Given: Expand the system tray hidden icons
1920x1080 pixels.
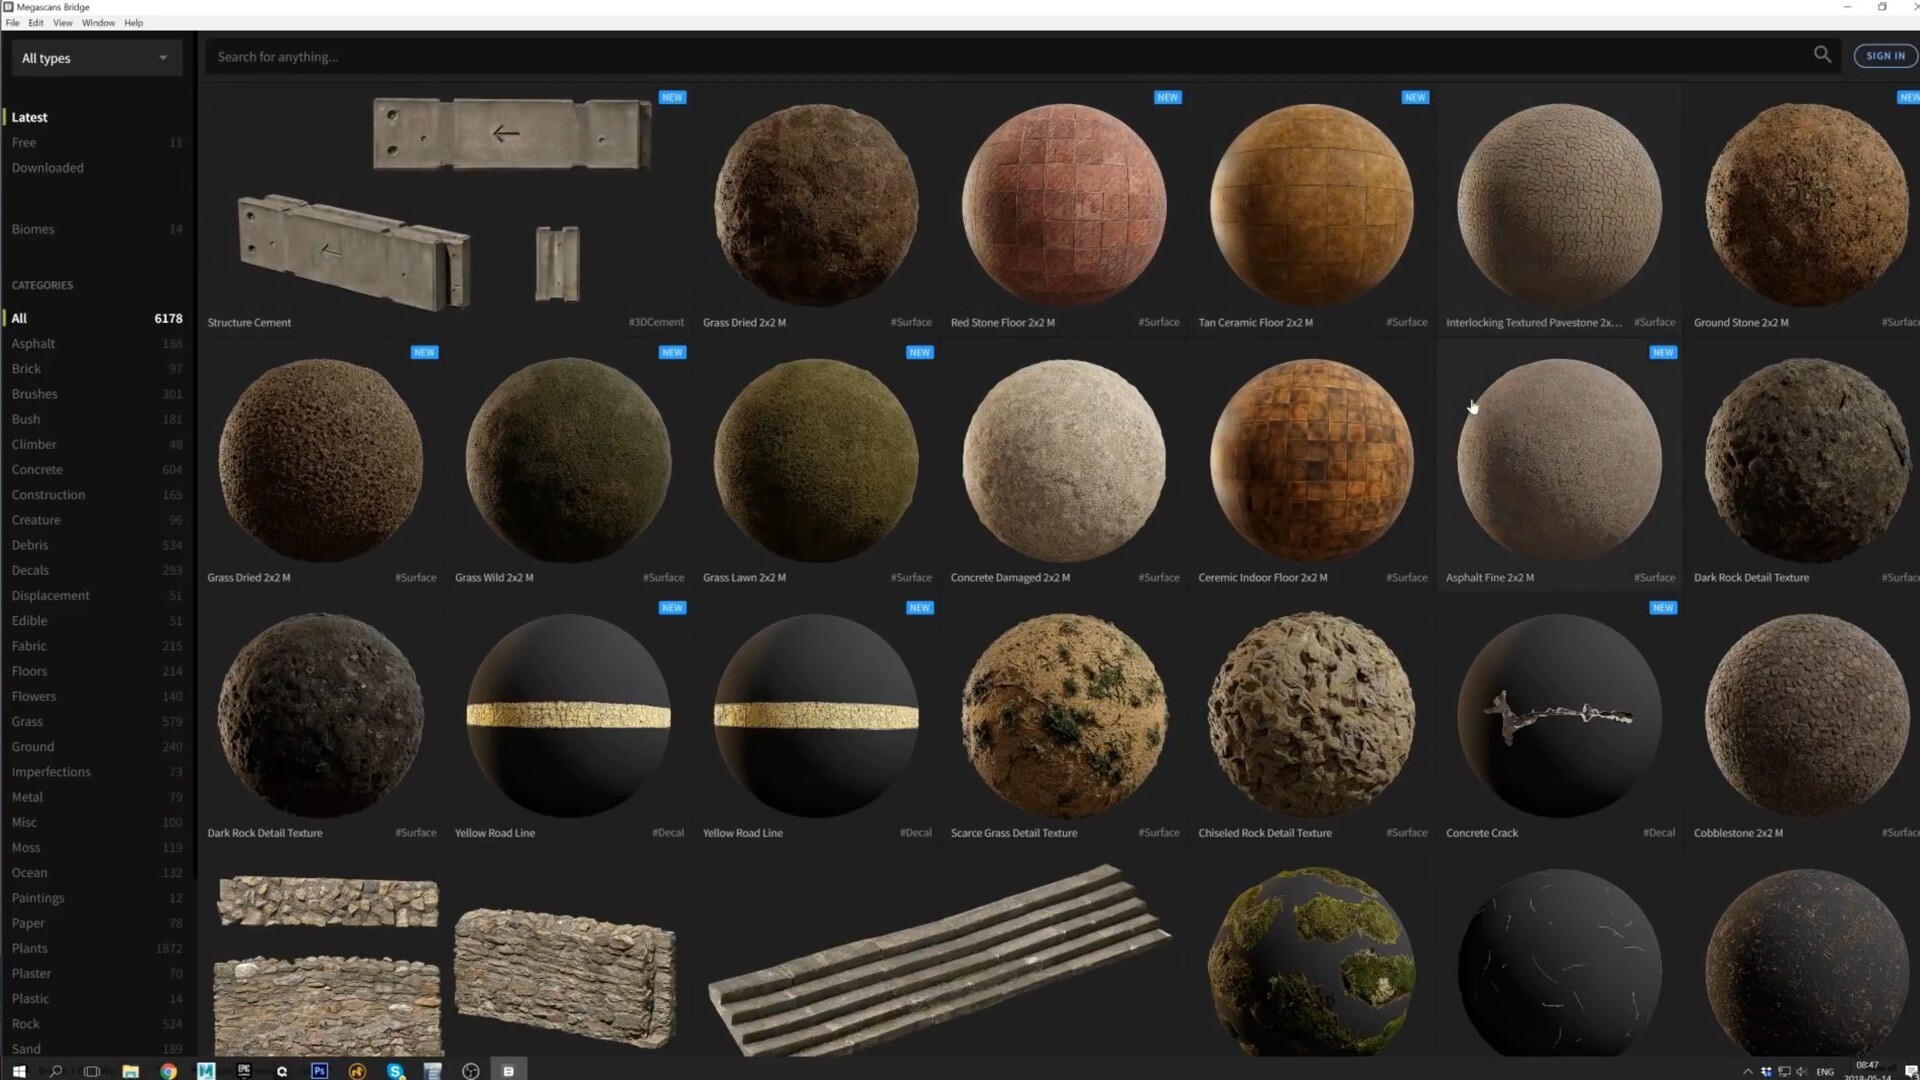Looking at the screenshot, I should point(1748,1071).
